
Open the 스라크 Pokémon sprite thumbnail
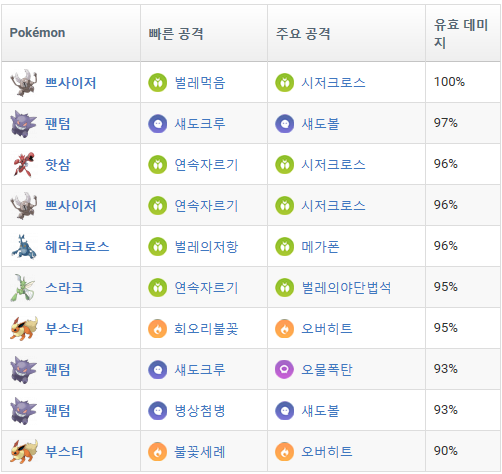23,288
